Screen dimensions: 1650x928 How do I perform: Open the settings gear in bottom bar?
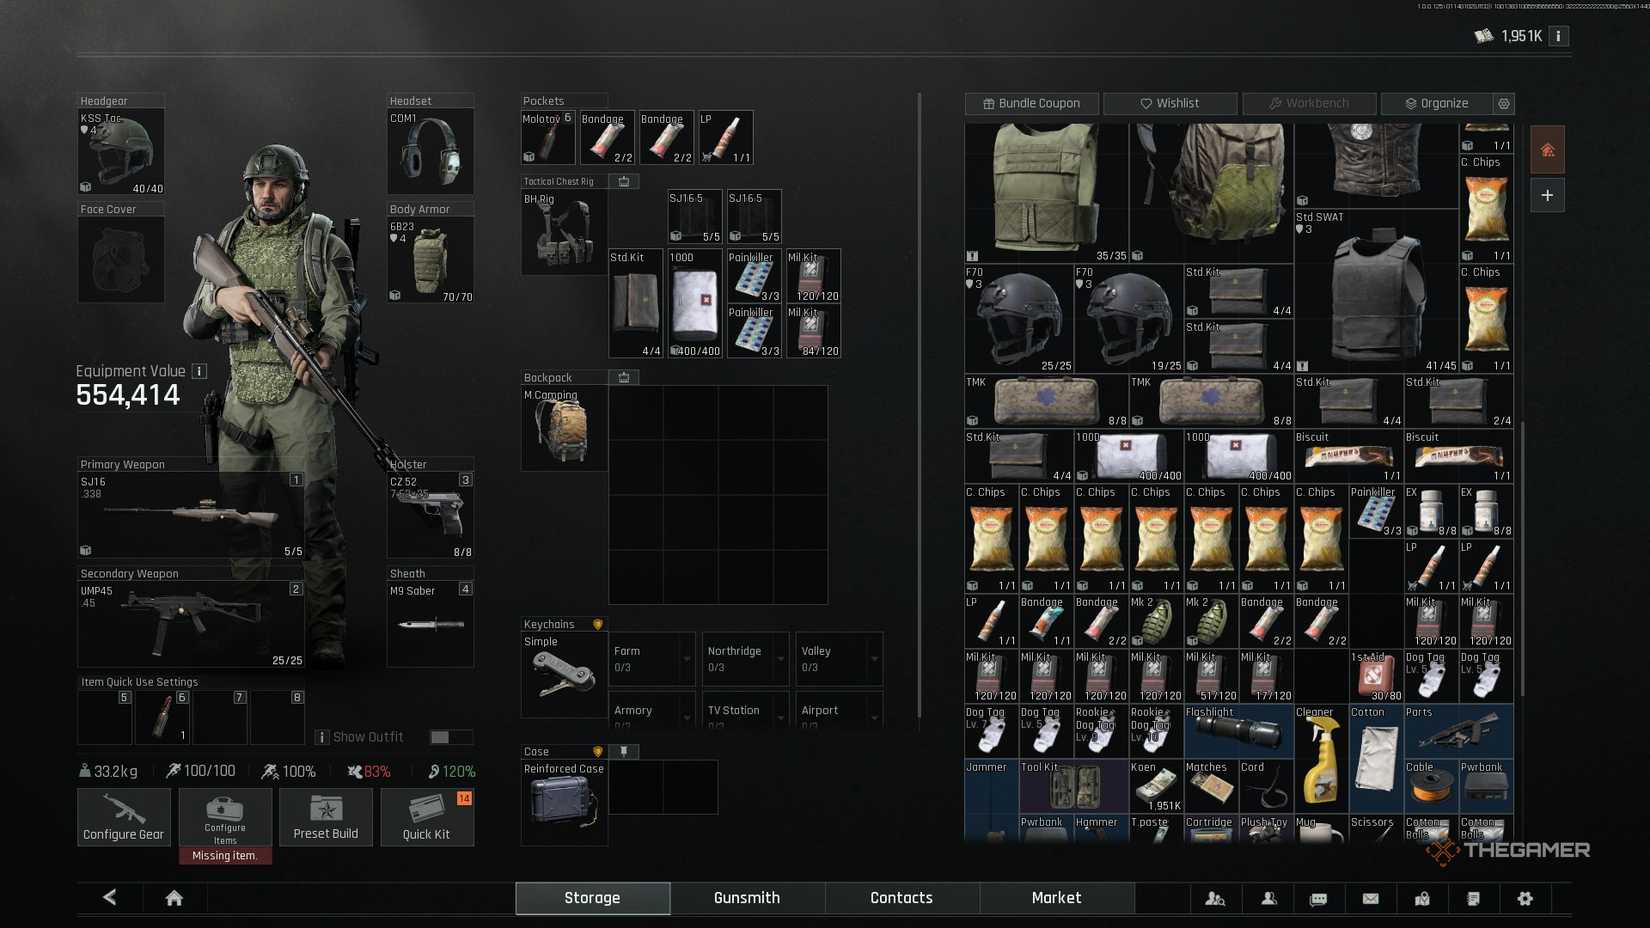1524,898
